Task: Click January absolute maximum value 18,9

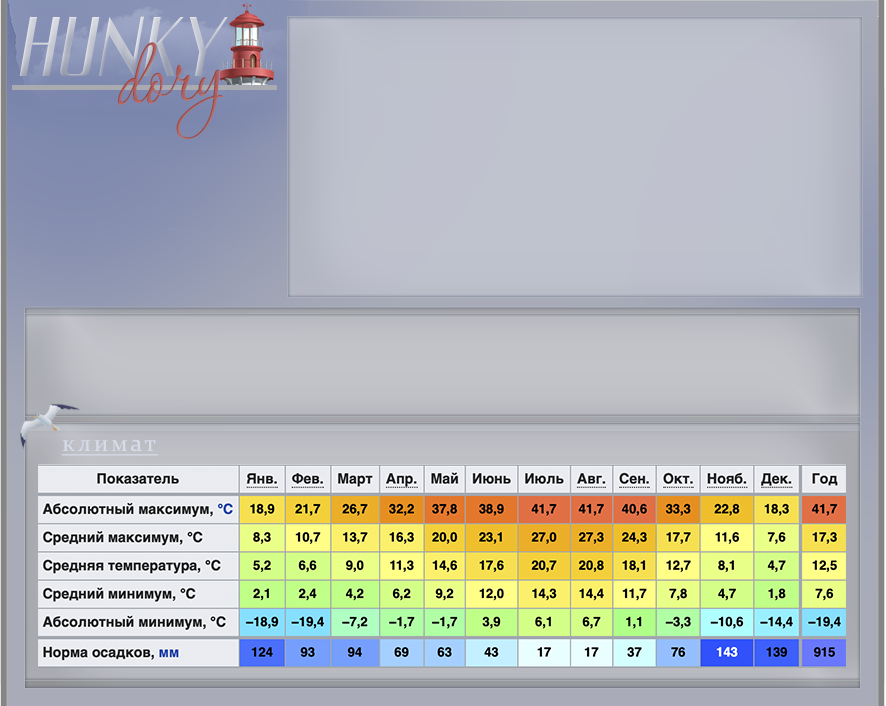Action: [262, 509]
